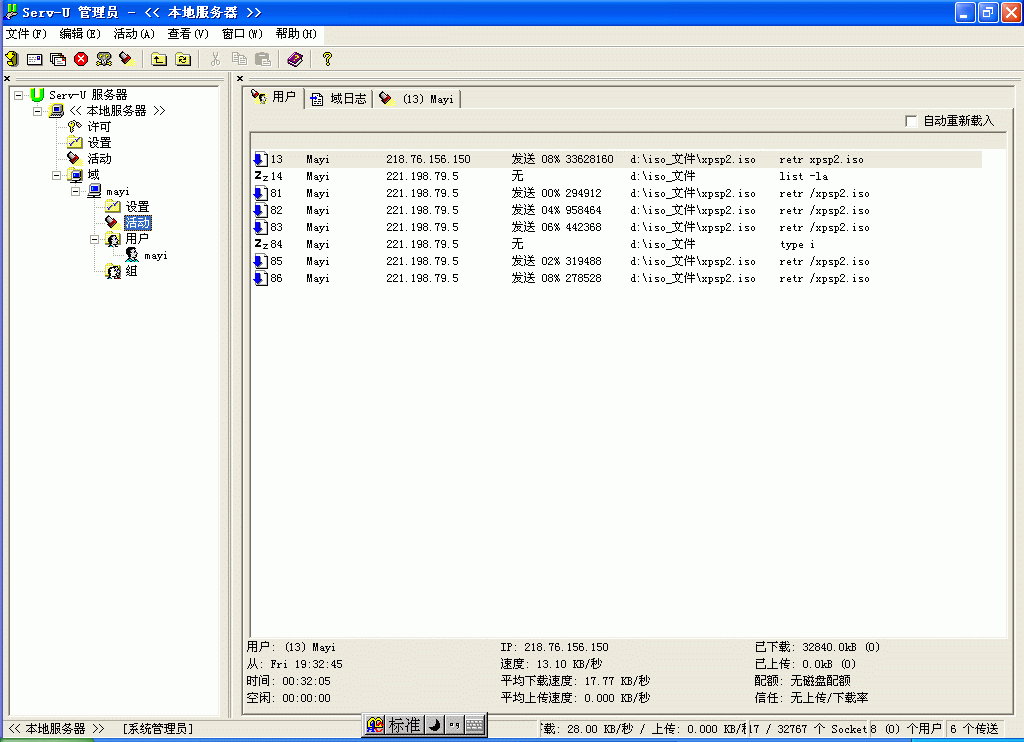The image size is (1024, 742).
Task: Click the '6 个传送' status bar entry
Action: (974, 729)
